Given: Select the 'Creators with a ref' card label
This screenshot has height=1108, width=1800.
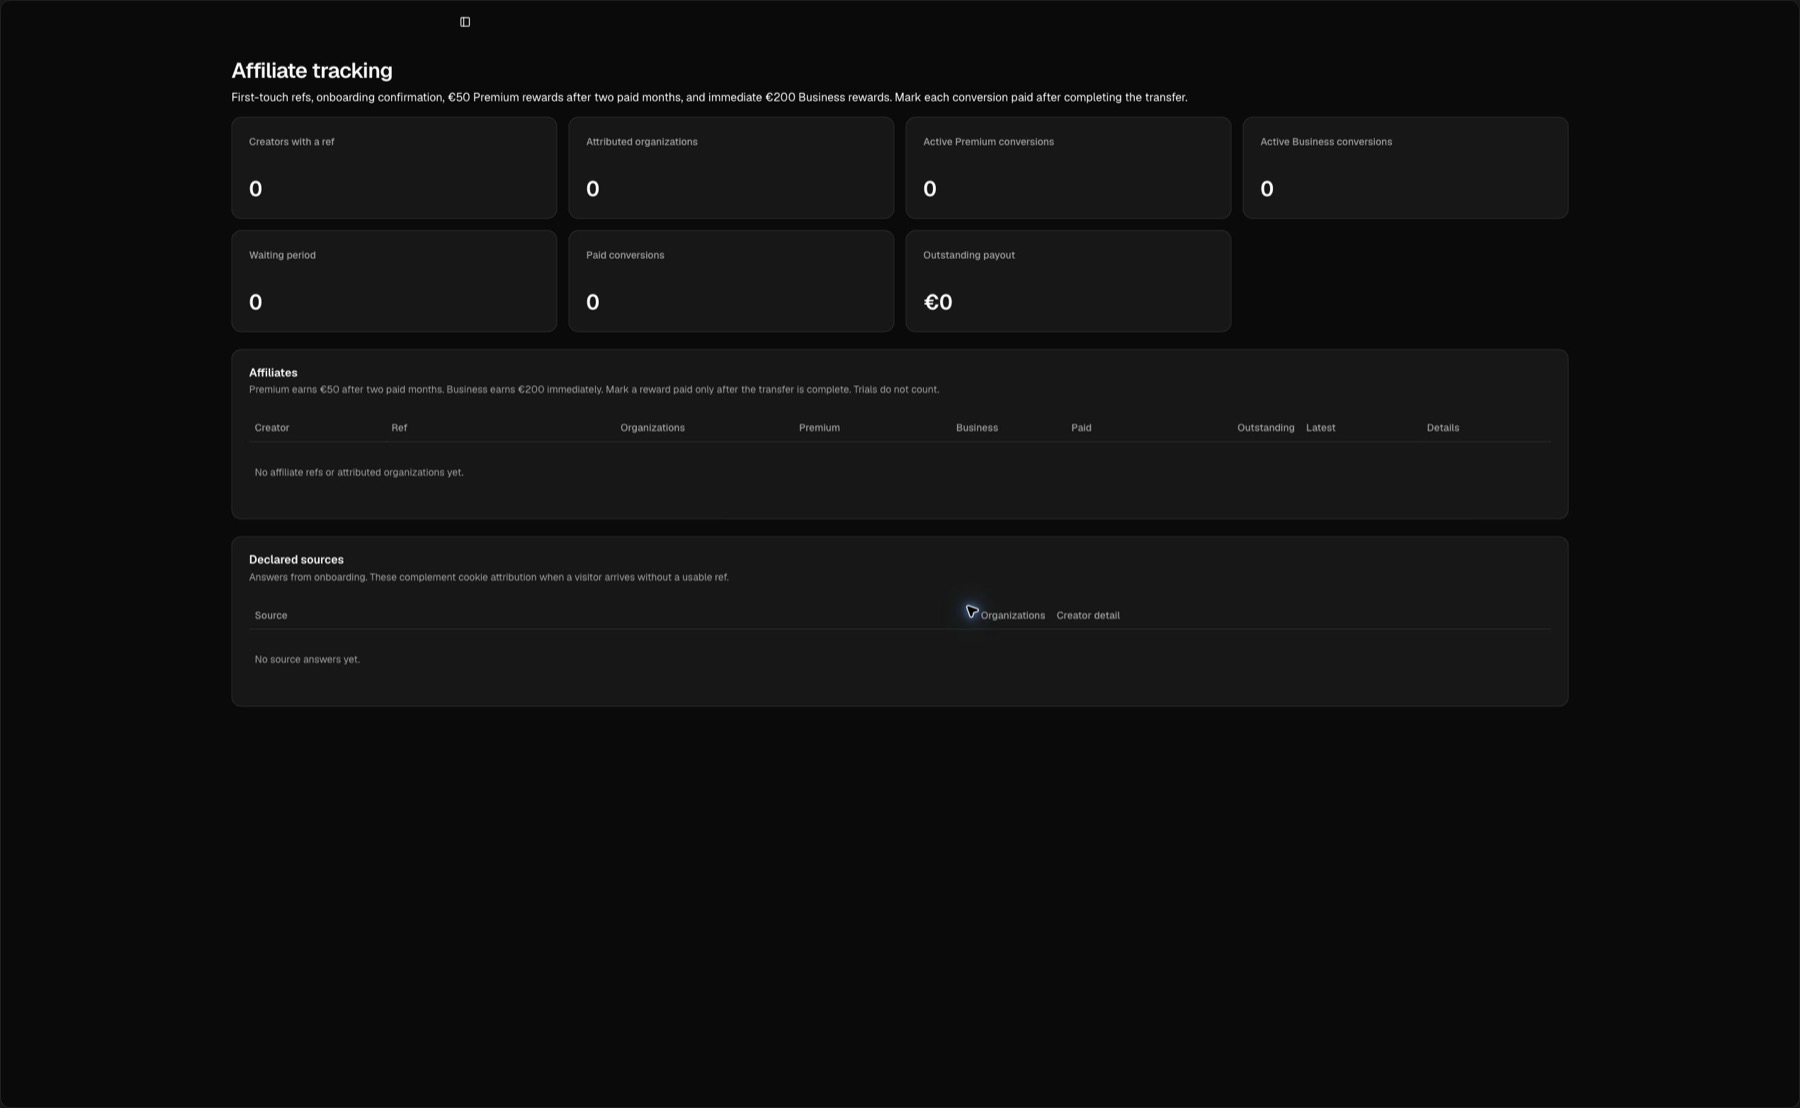Looking at the screenshot, I should coord(292,142).
